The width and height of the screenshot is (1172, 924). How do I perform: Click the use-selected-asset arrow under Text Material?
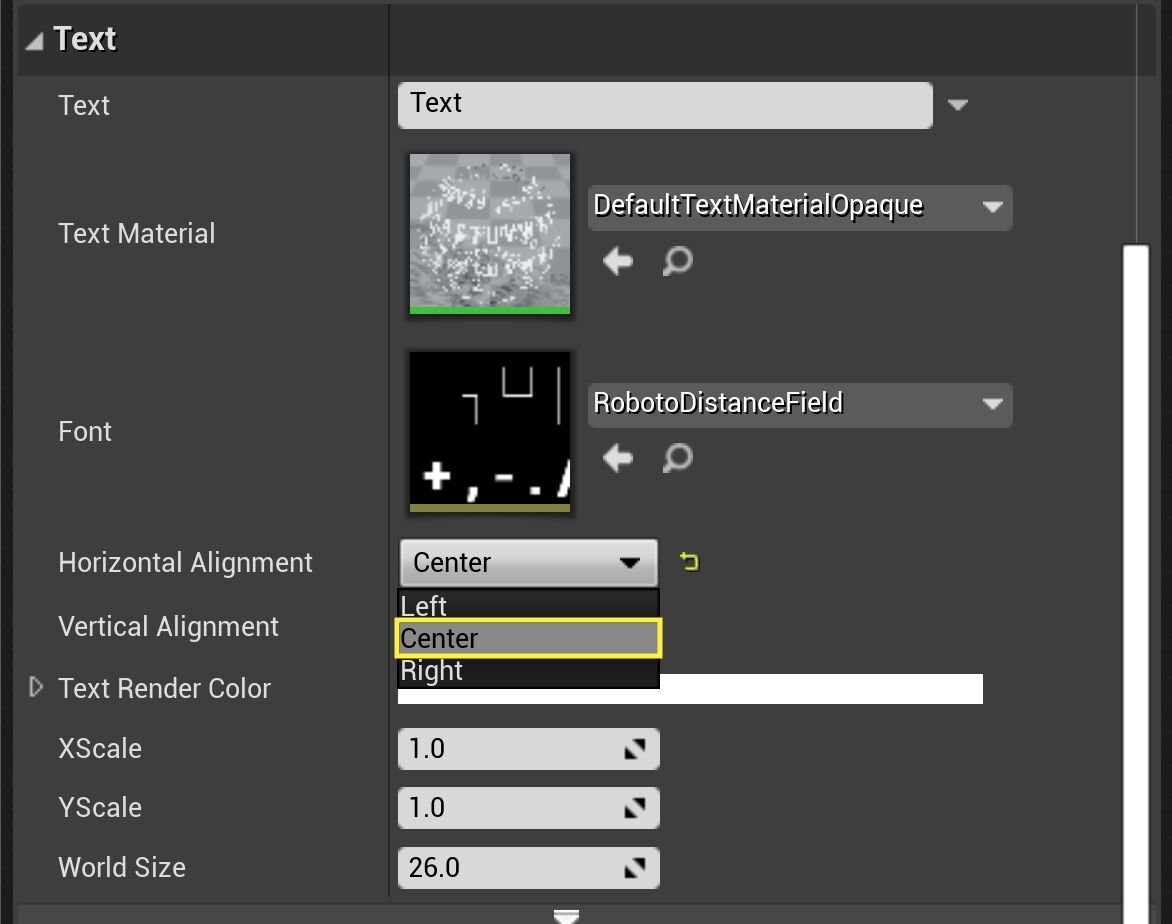(618, 261)
